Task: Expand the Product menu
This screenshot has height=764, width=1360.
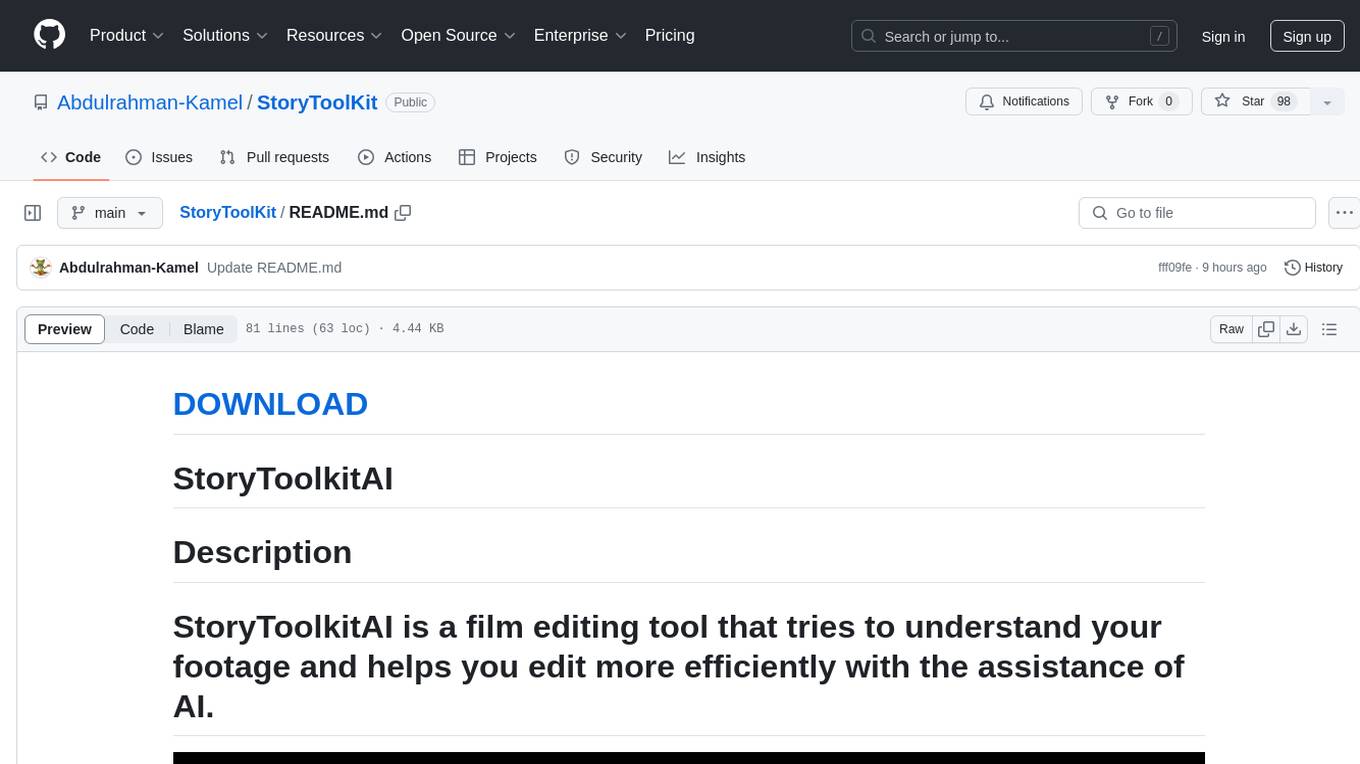Action: (127, 35)
